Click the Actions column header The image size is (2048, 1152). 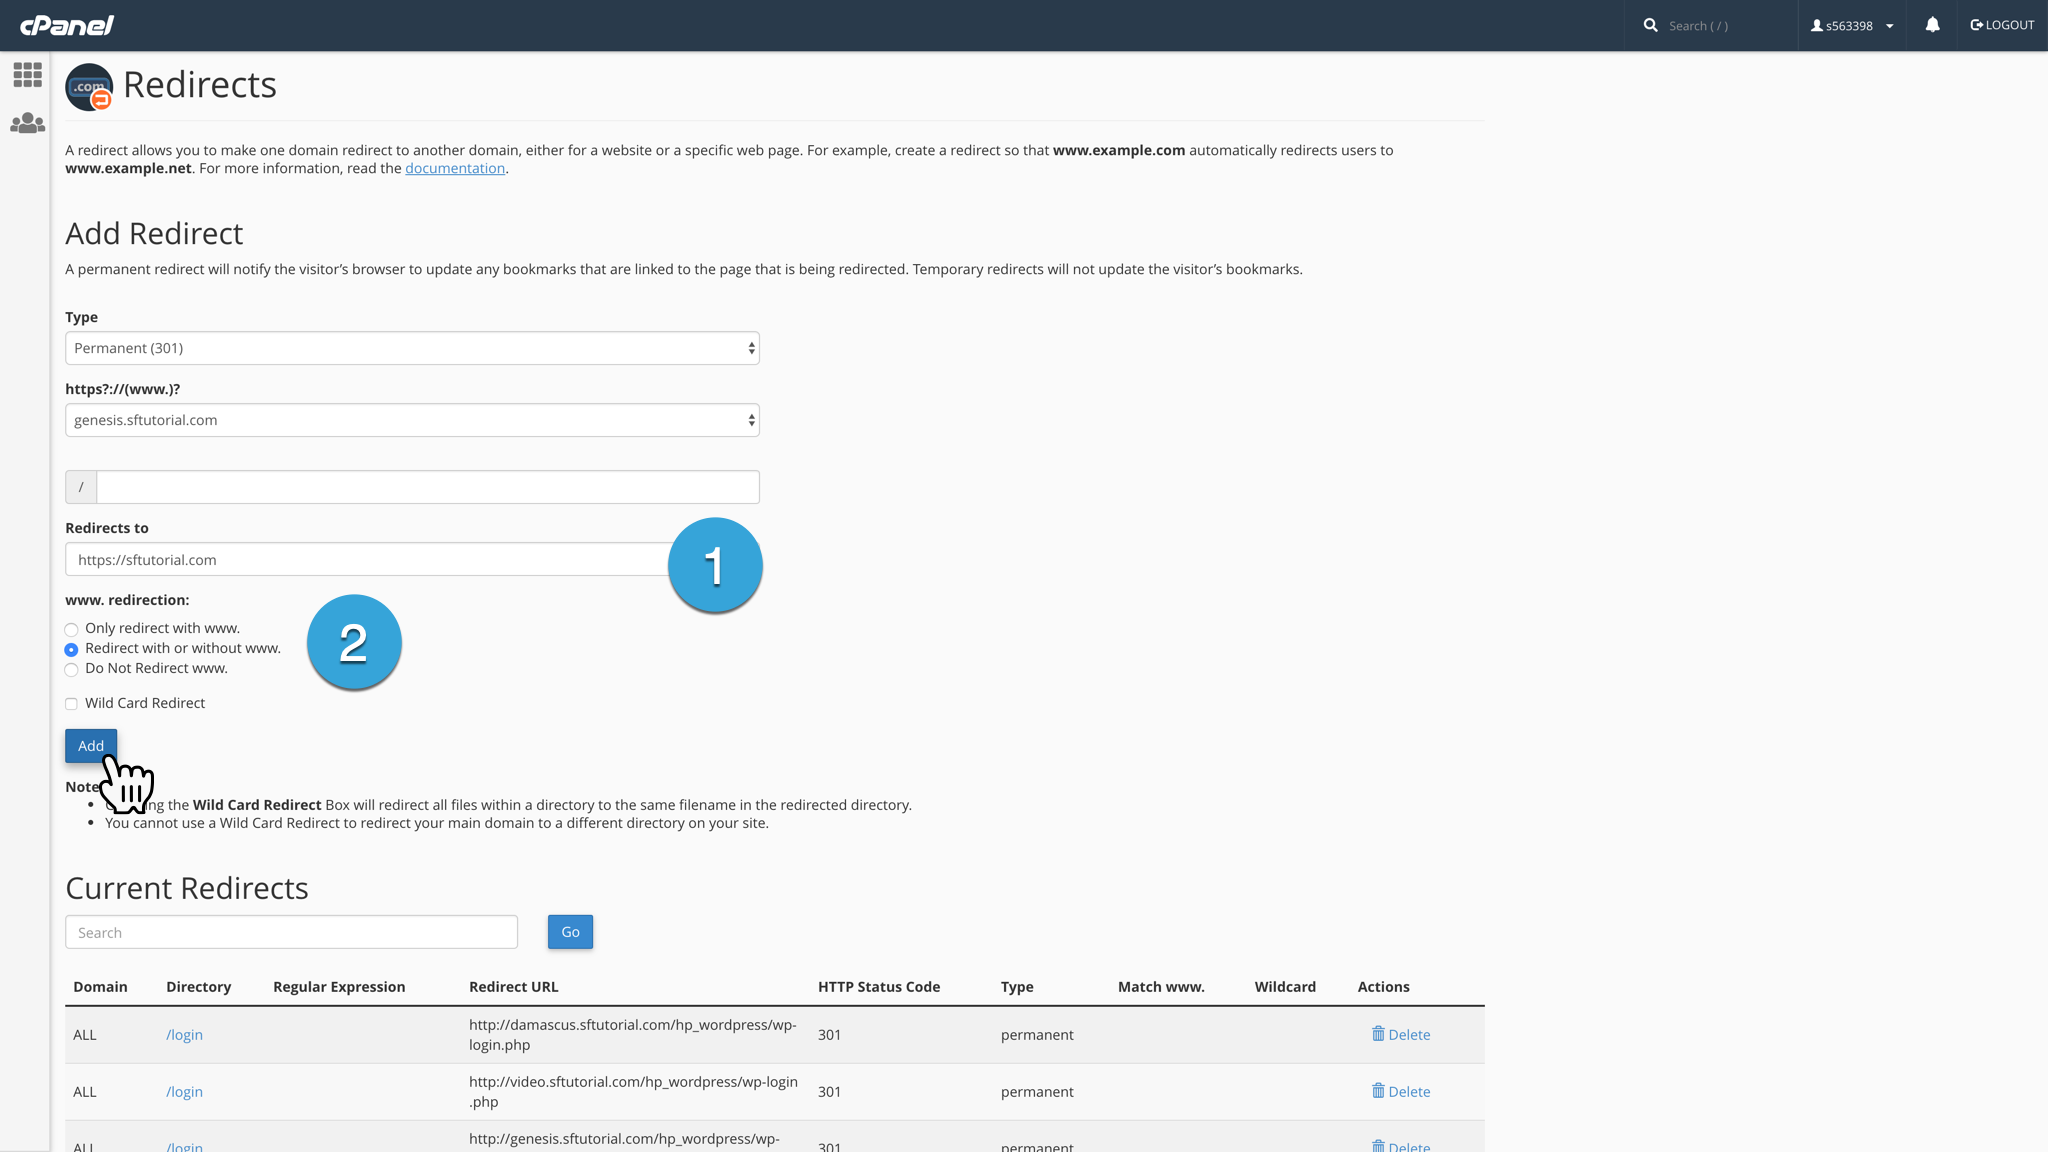1383,987
